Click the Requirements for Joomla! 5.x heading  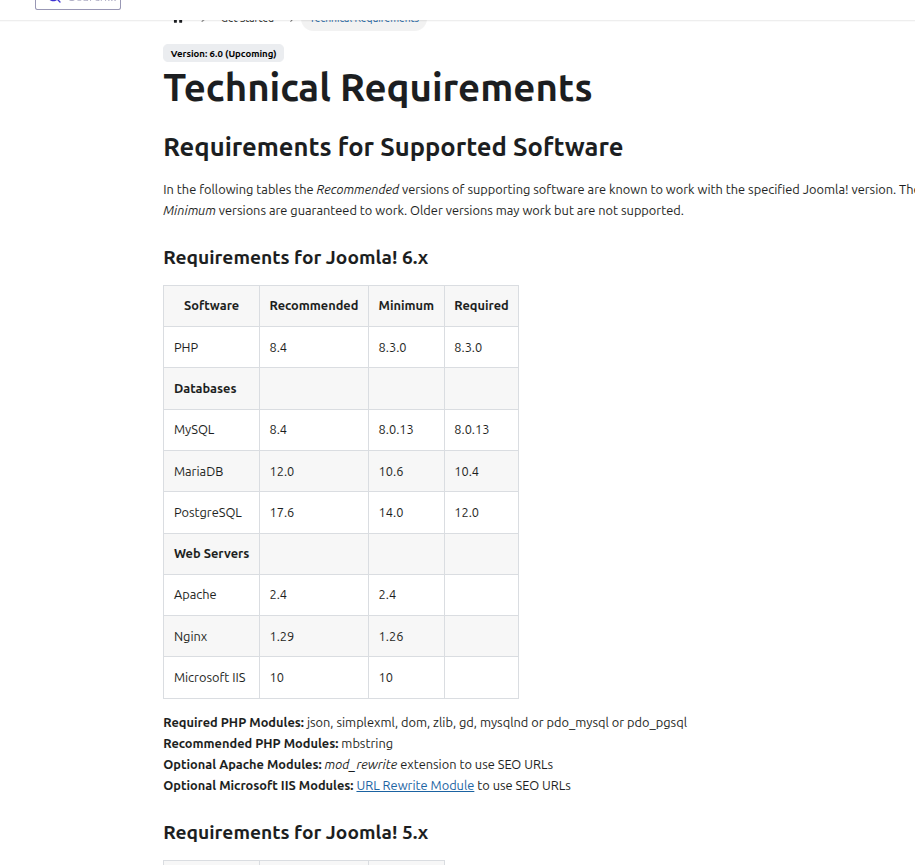click(295, 833)
